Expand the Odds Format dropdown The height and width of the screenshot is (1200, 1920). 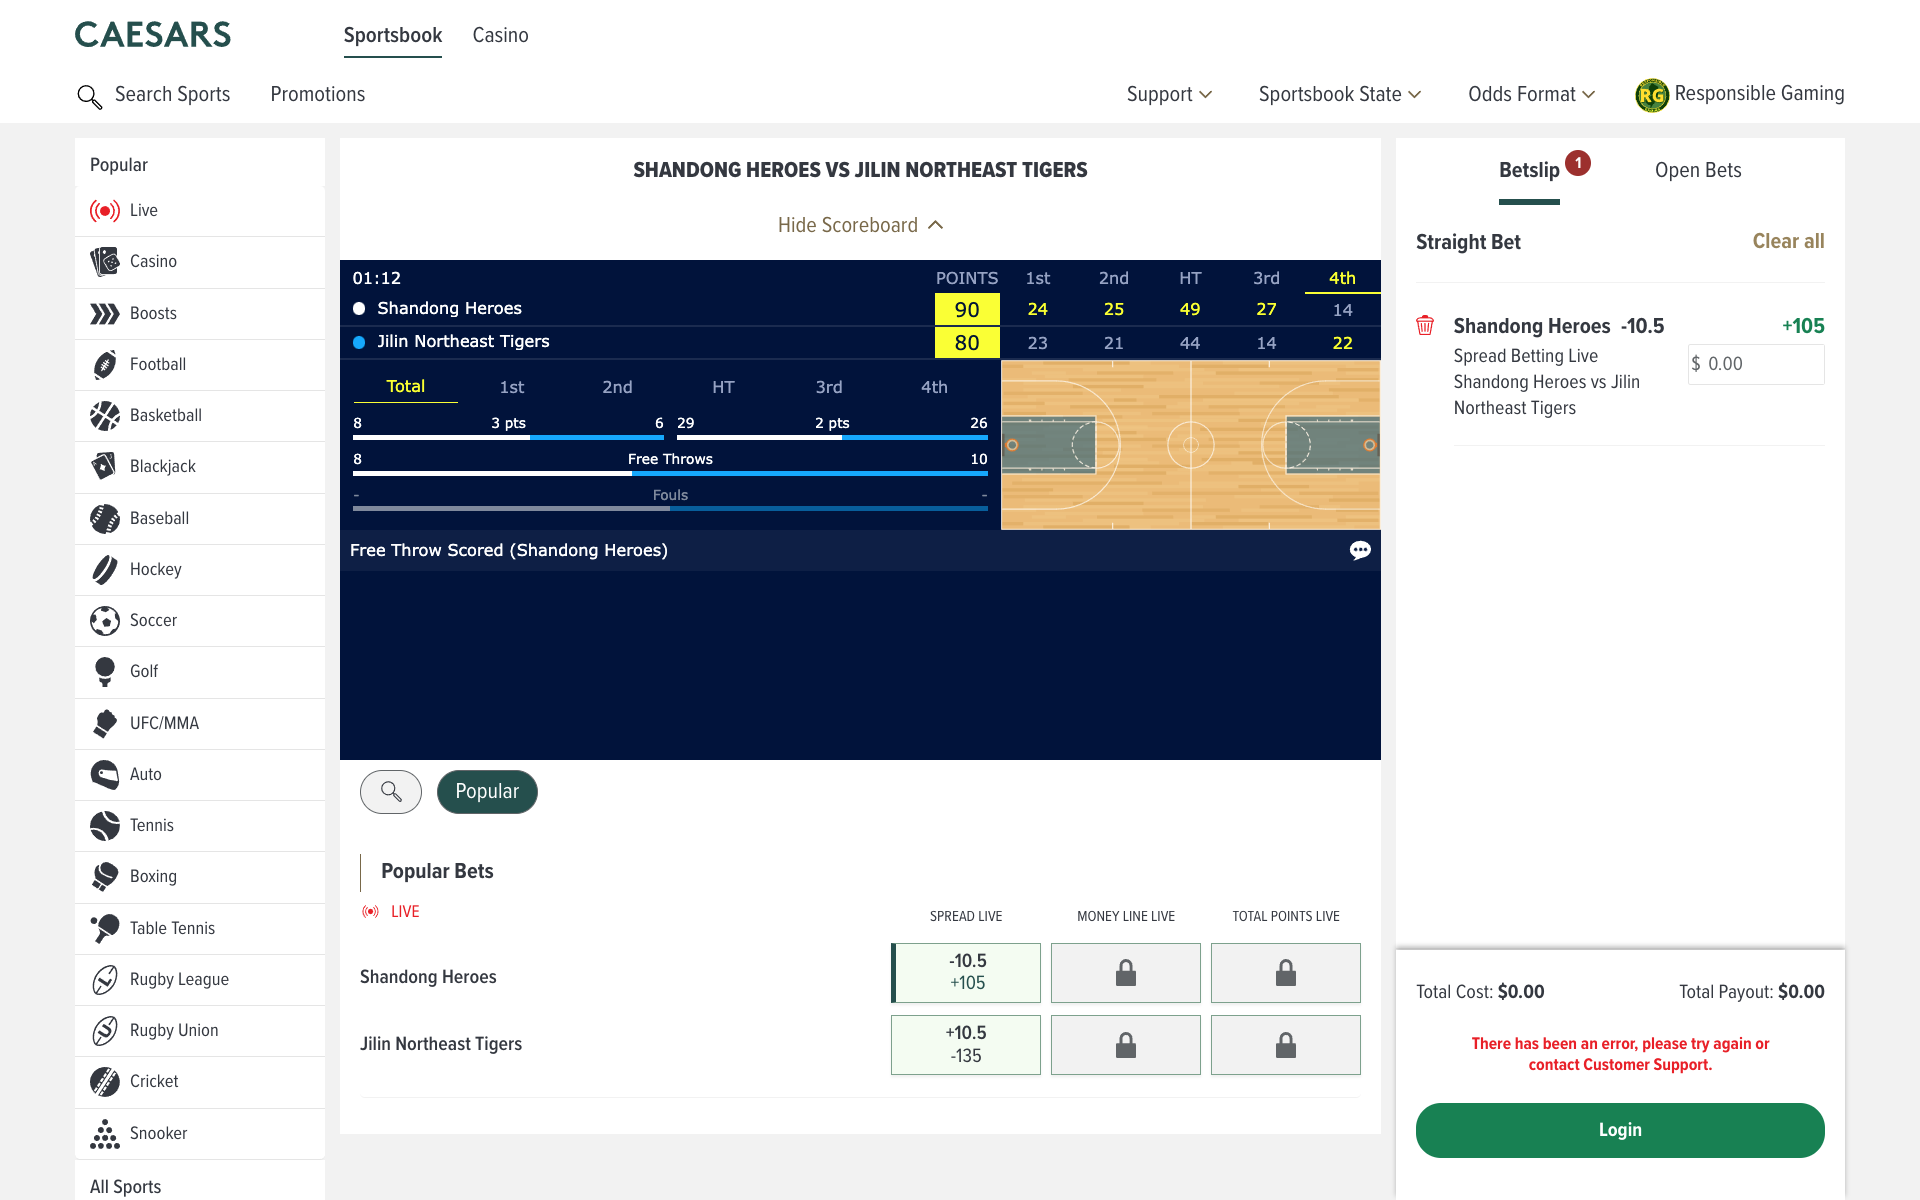(x=1530, y=94)
